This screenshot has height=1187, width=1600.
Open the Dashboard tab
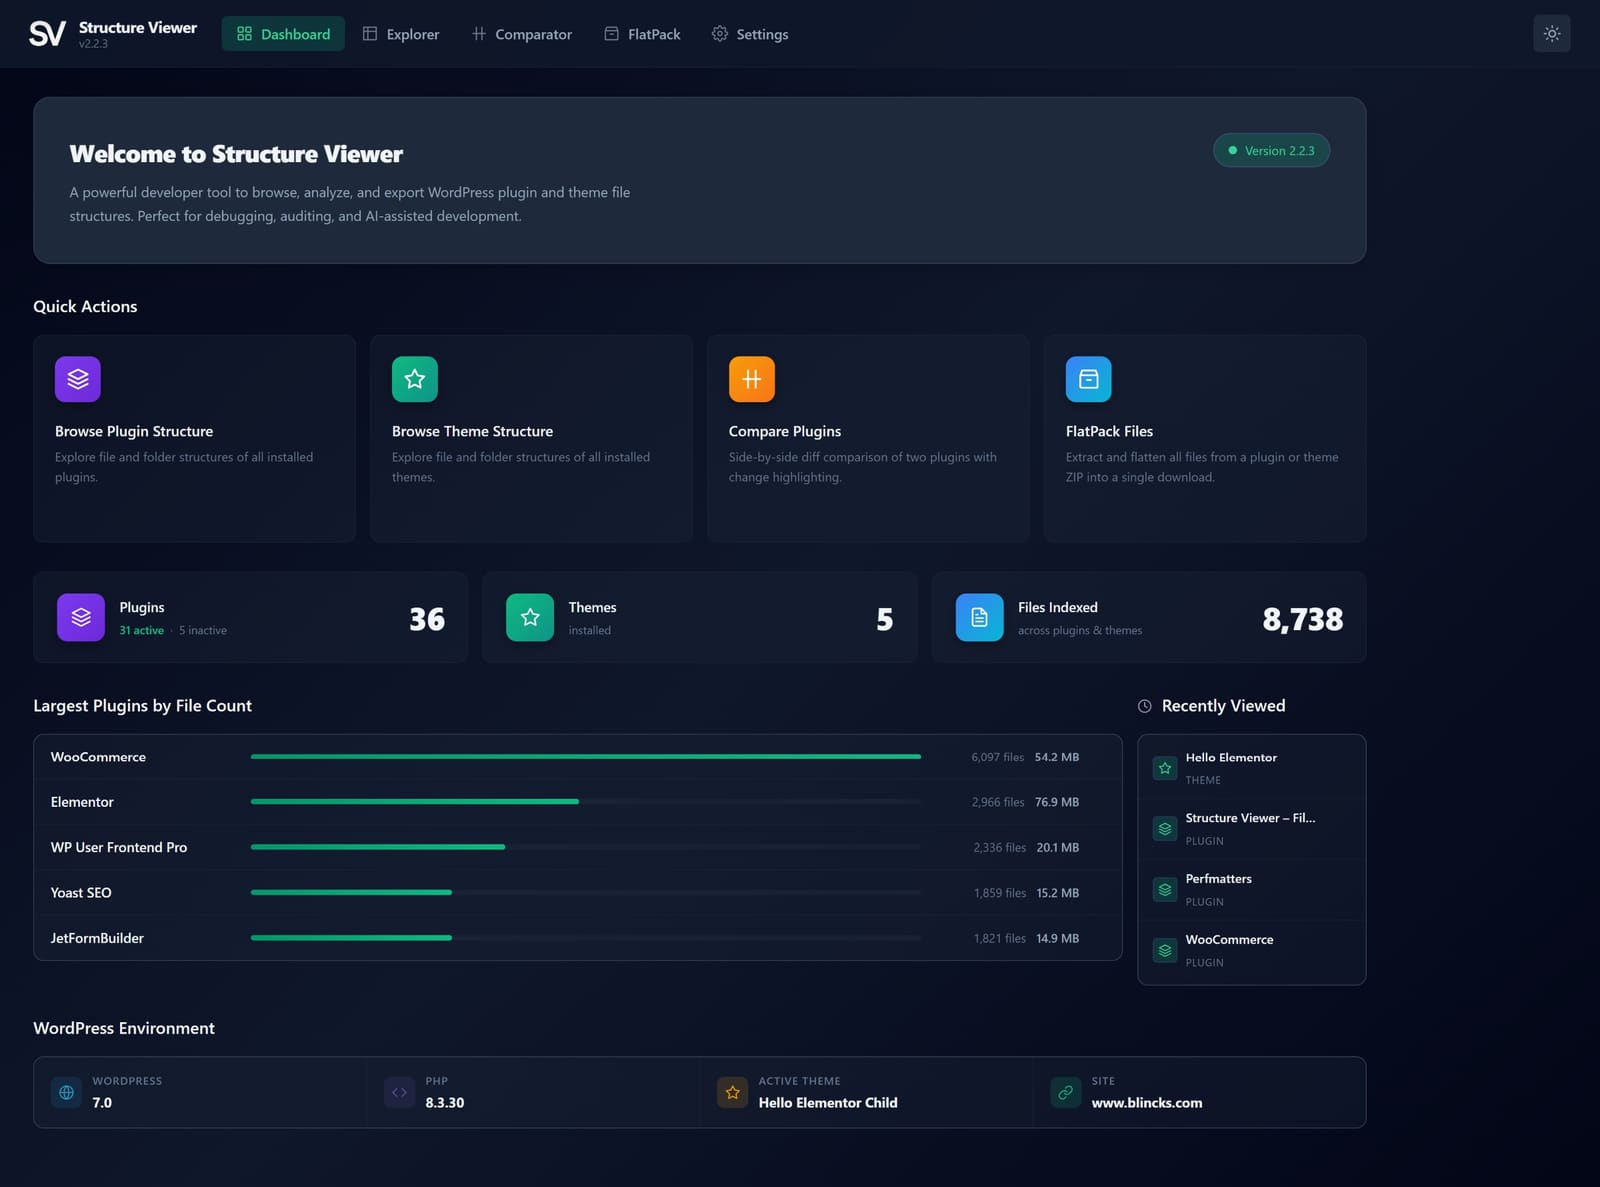point(283,34)
